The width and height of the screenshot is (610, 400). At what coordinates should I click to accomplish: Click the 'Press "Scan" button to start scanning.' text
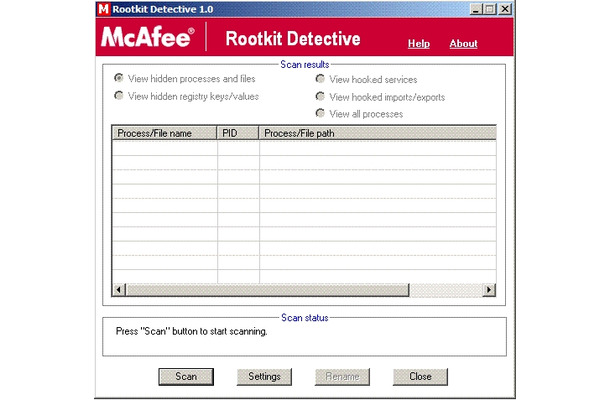tap(191, 332)
